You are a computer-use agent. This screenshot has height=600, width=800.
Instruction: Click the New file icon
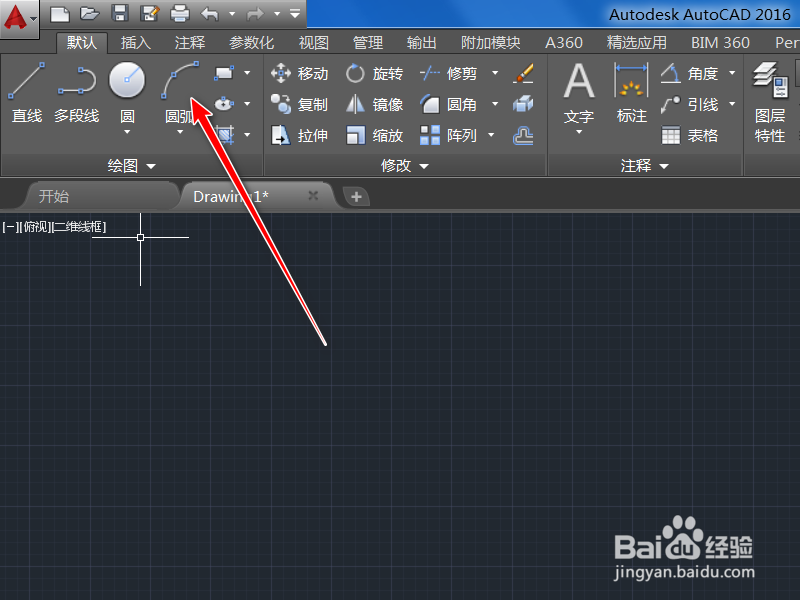tap(60, 14)
